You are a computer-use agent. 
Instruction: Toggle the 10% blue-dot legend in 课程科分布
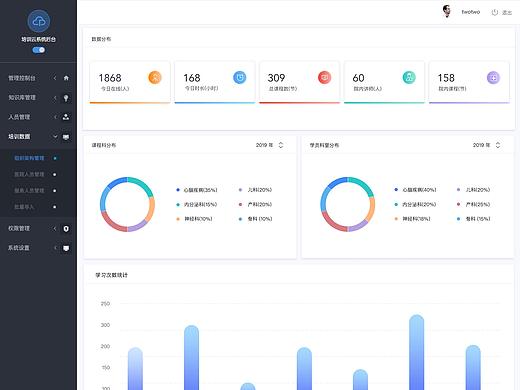(255, 219)
